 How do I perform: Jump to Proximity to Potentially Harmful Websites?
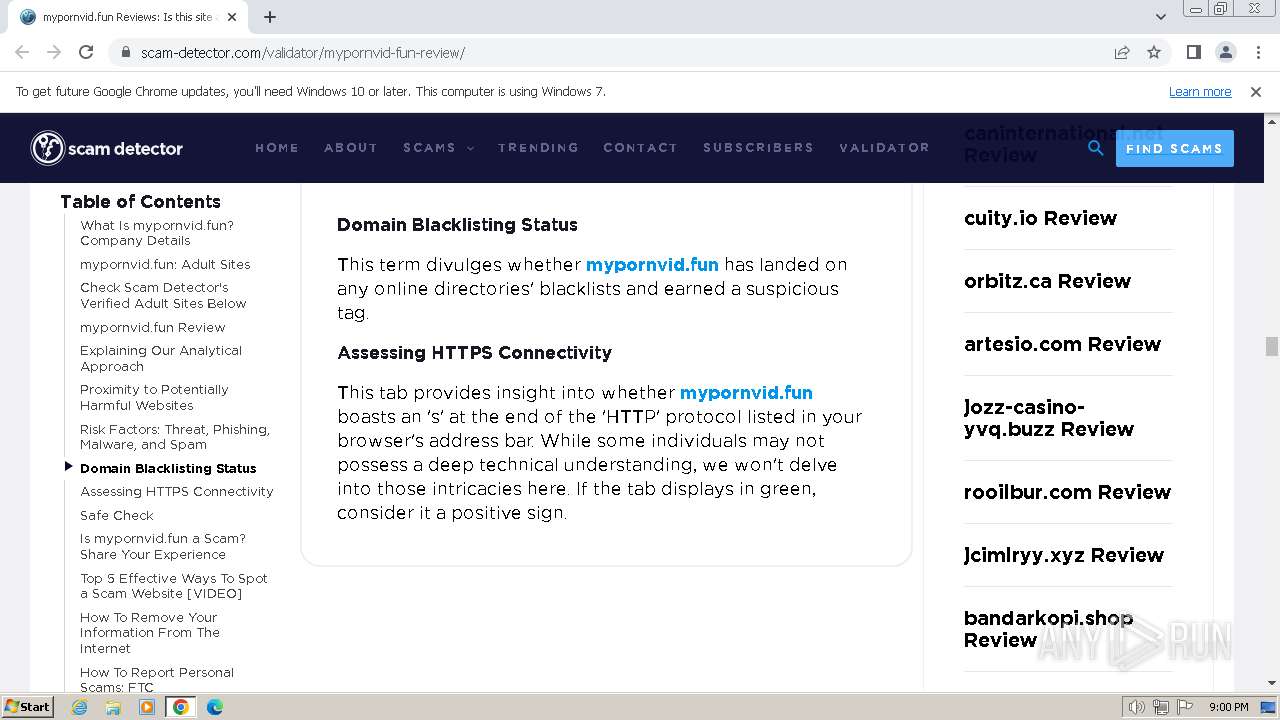click(x=154, y=398)
